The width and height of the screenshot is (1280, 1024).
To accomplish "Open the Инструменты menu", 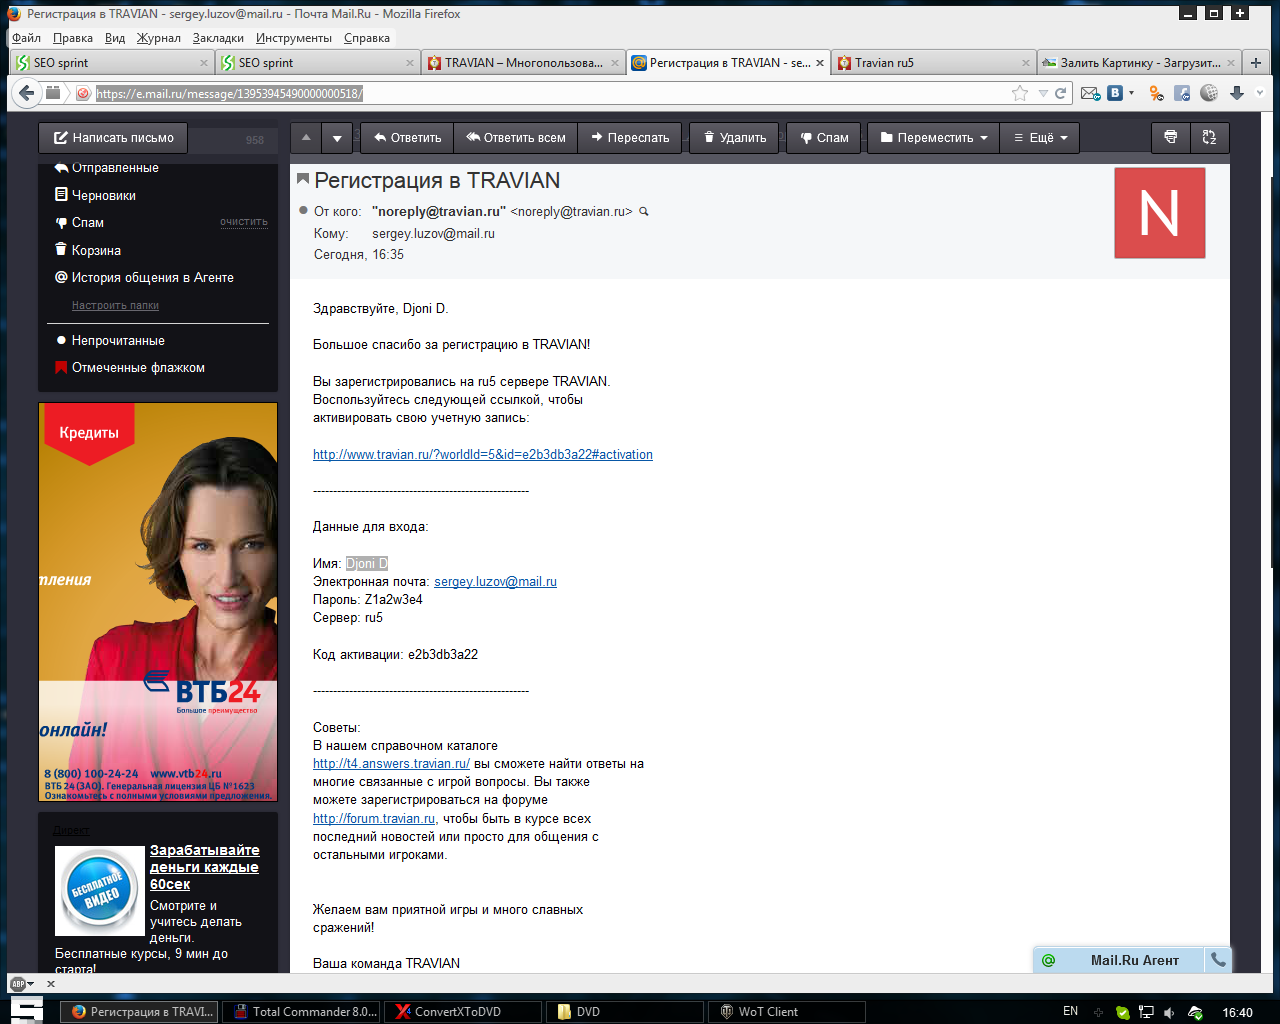I will [x=294, y=38].
